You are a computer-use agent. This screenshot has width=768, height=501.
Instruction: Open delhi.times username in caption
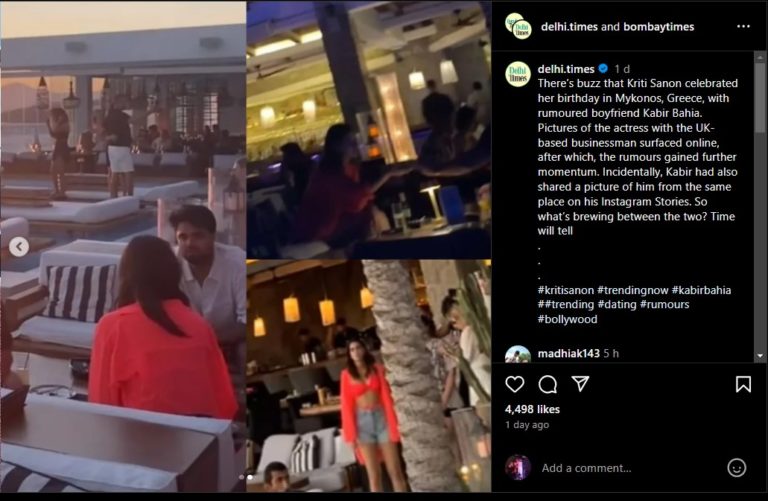point(566,69)
